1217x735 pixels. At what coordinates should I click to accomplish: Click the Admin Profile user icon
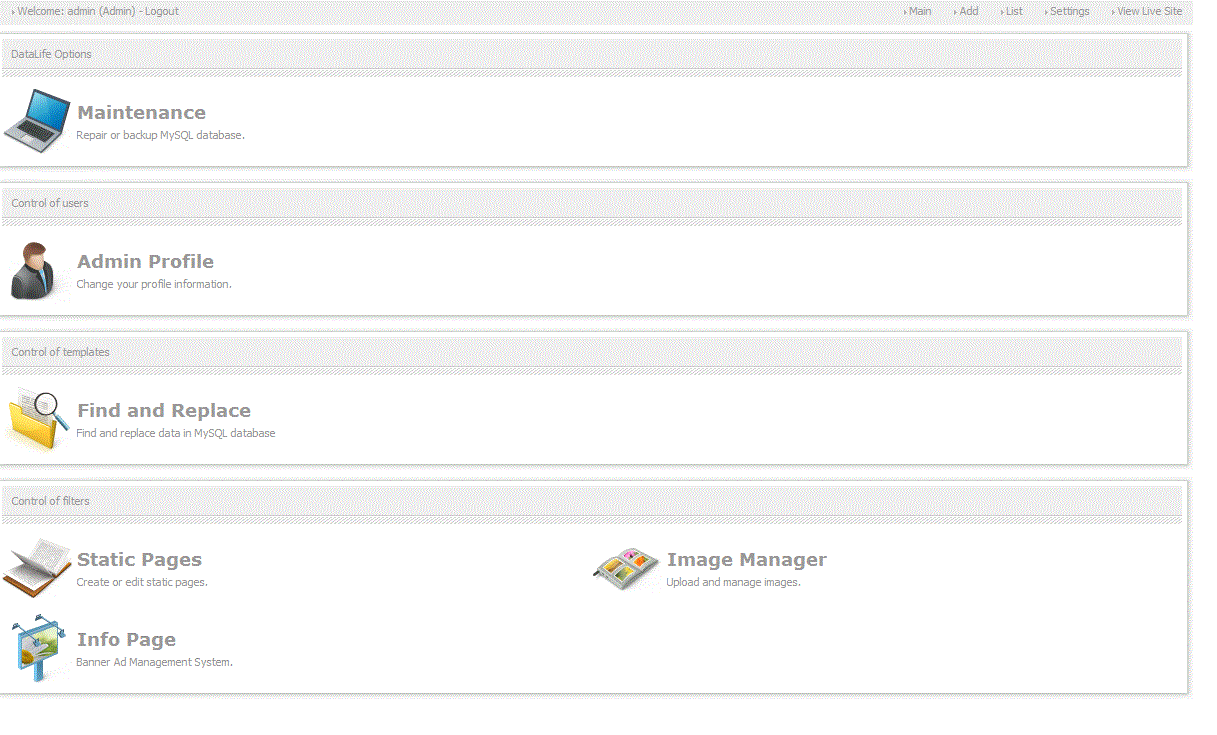(34, 270)
